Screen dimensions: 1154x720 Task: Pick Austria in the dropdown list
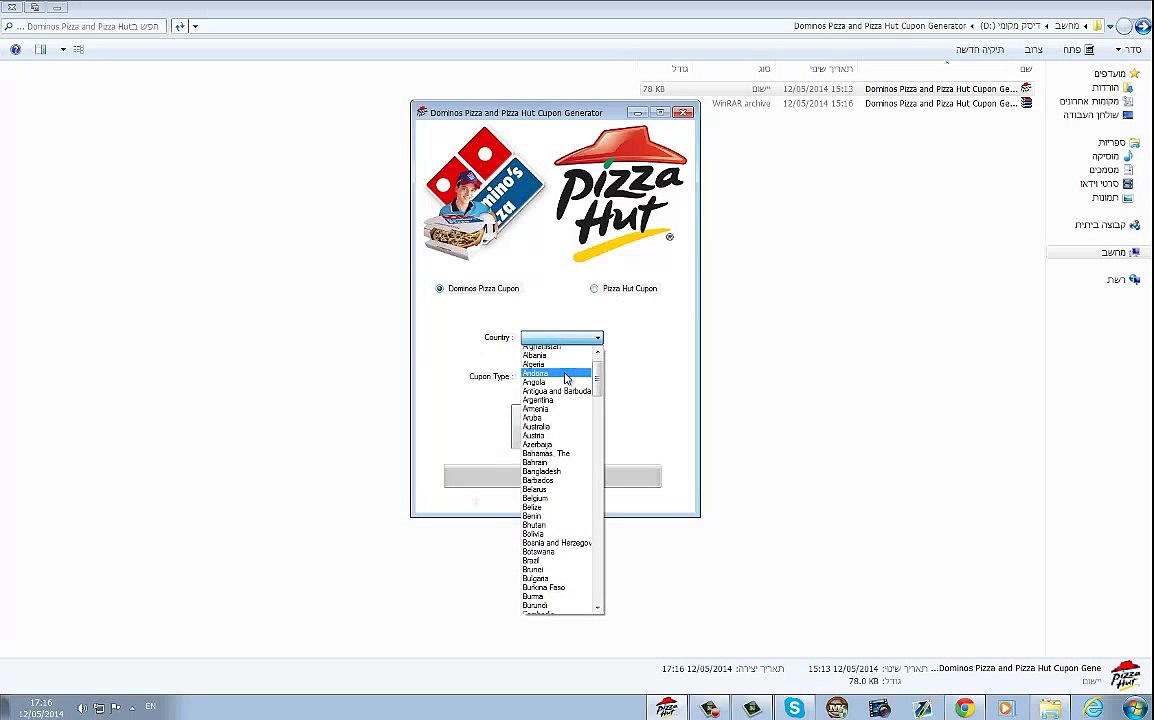coord(556,436)
